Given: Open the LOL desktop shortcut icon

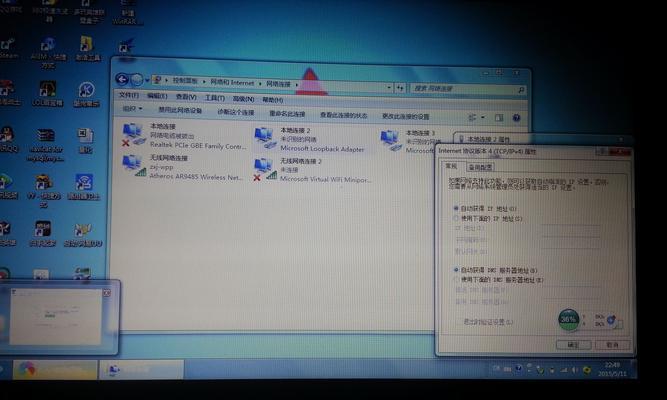Looking at the screenshot, I should tap(47, 94).
